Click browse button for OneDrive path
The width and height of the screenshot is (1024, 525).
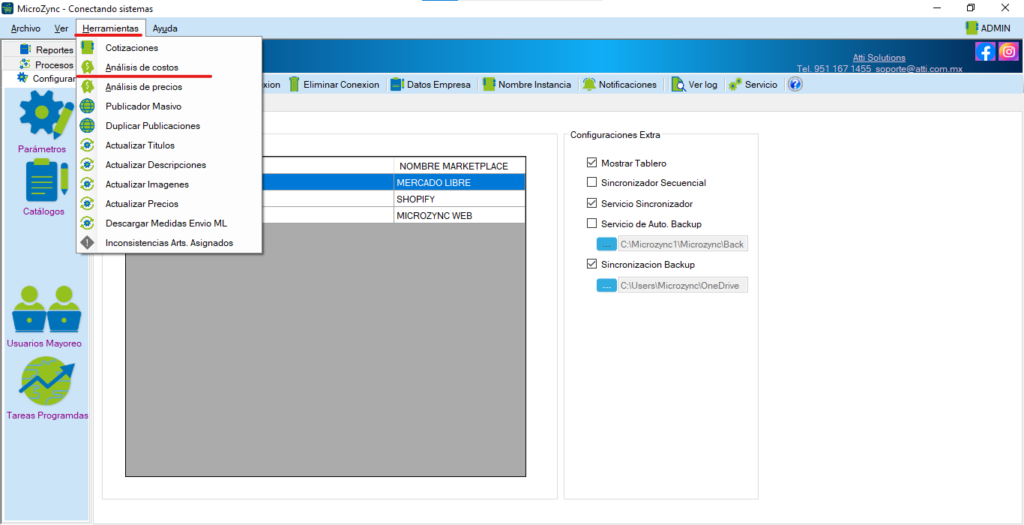[x=607, y=285]
